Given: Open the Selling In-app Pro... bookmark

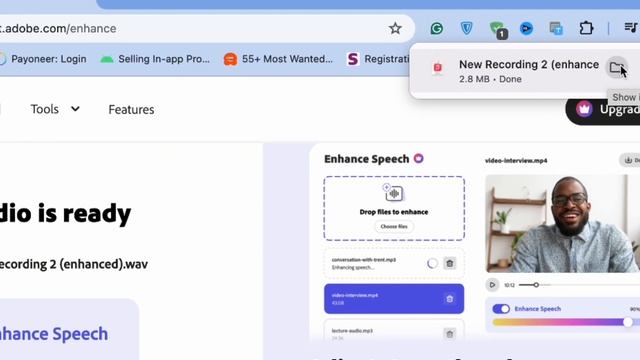Looking at the screenshot, I should click(x=155, y=59).
